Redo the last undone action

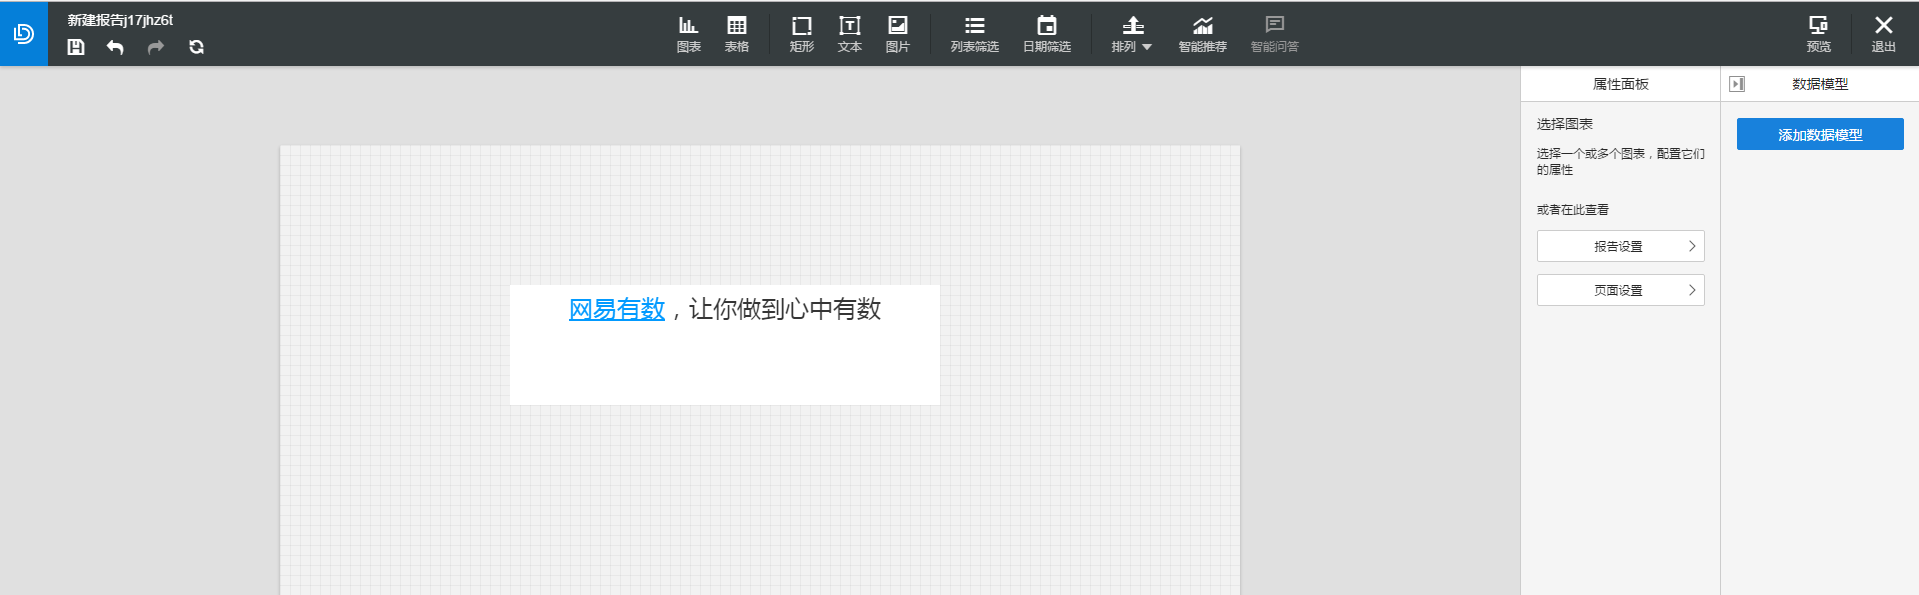coord(156,47)
